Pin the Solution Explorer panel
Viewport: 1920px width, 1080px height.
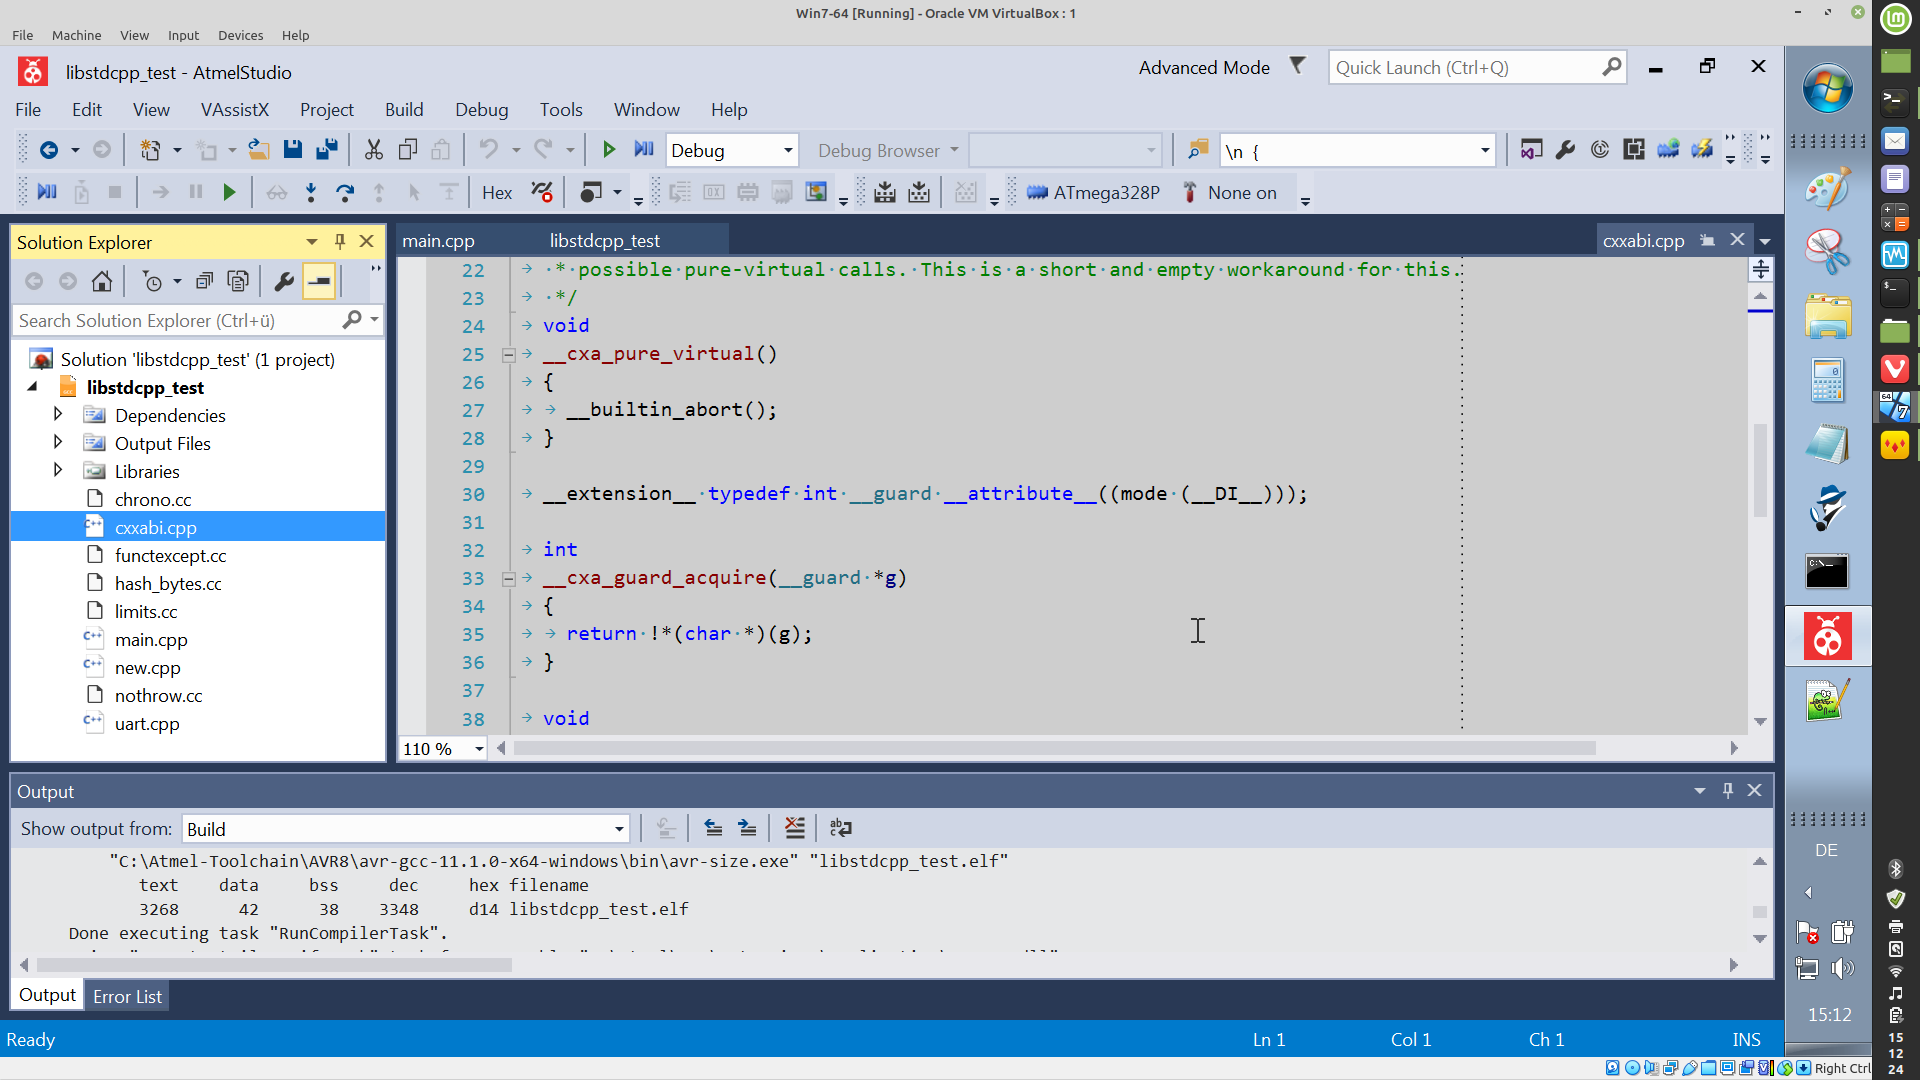[x=340, y=241]
